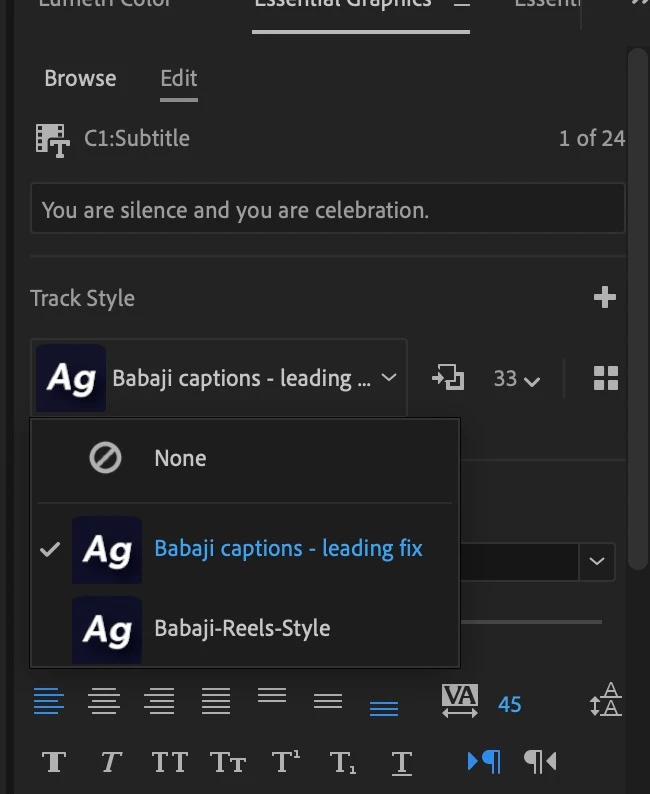Switch to the Browse tab
The image size is (650, 794).
(x=80, y=78)
